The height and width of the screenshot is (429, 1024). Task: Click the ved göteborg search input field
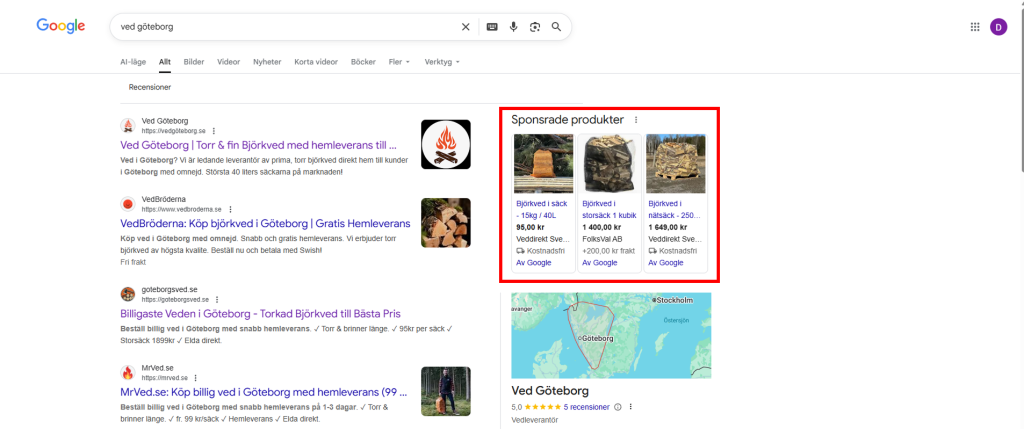click(x=287, y=27)
